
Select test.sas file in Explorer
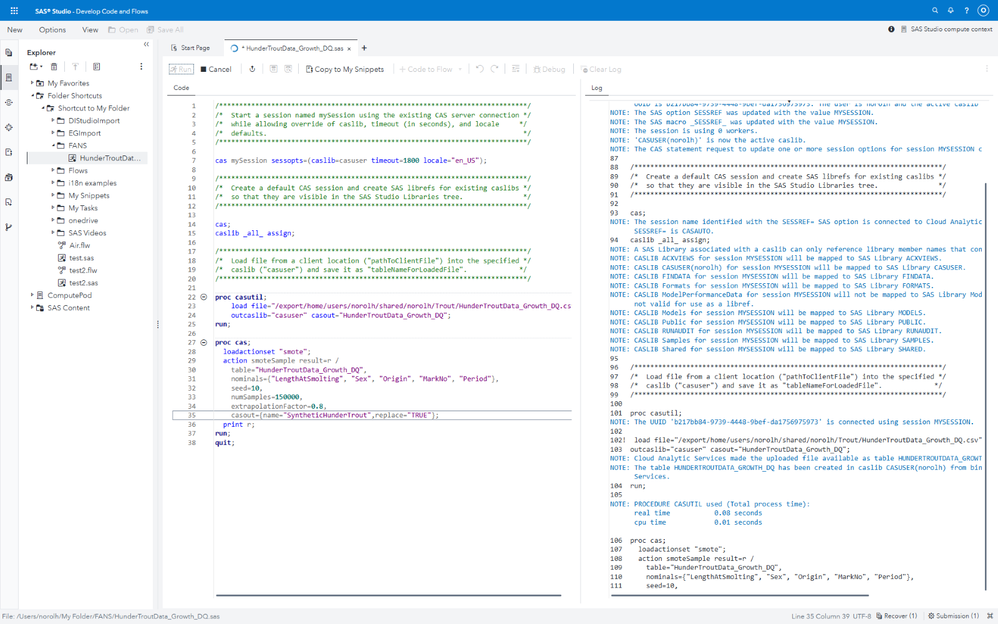[81, 258]
